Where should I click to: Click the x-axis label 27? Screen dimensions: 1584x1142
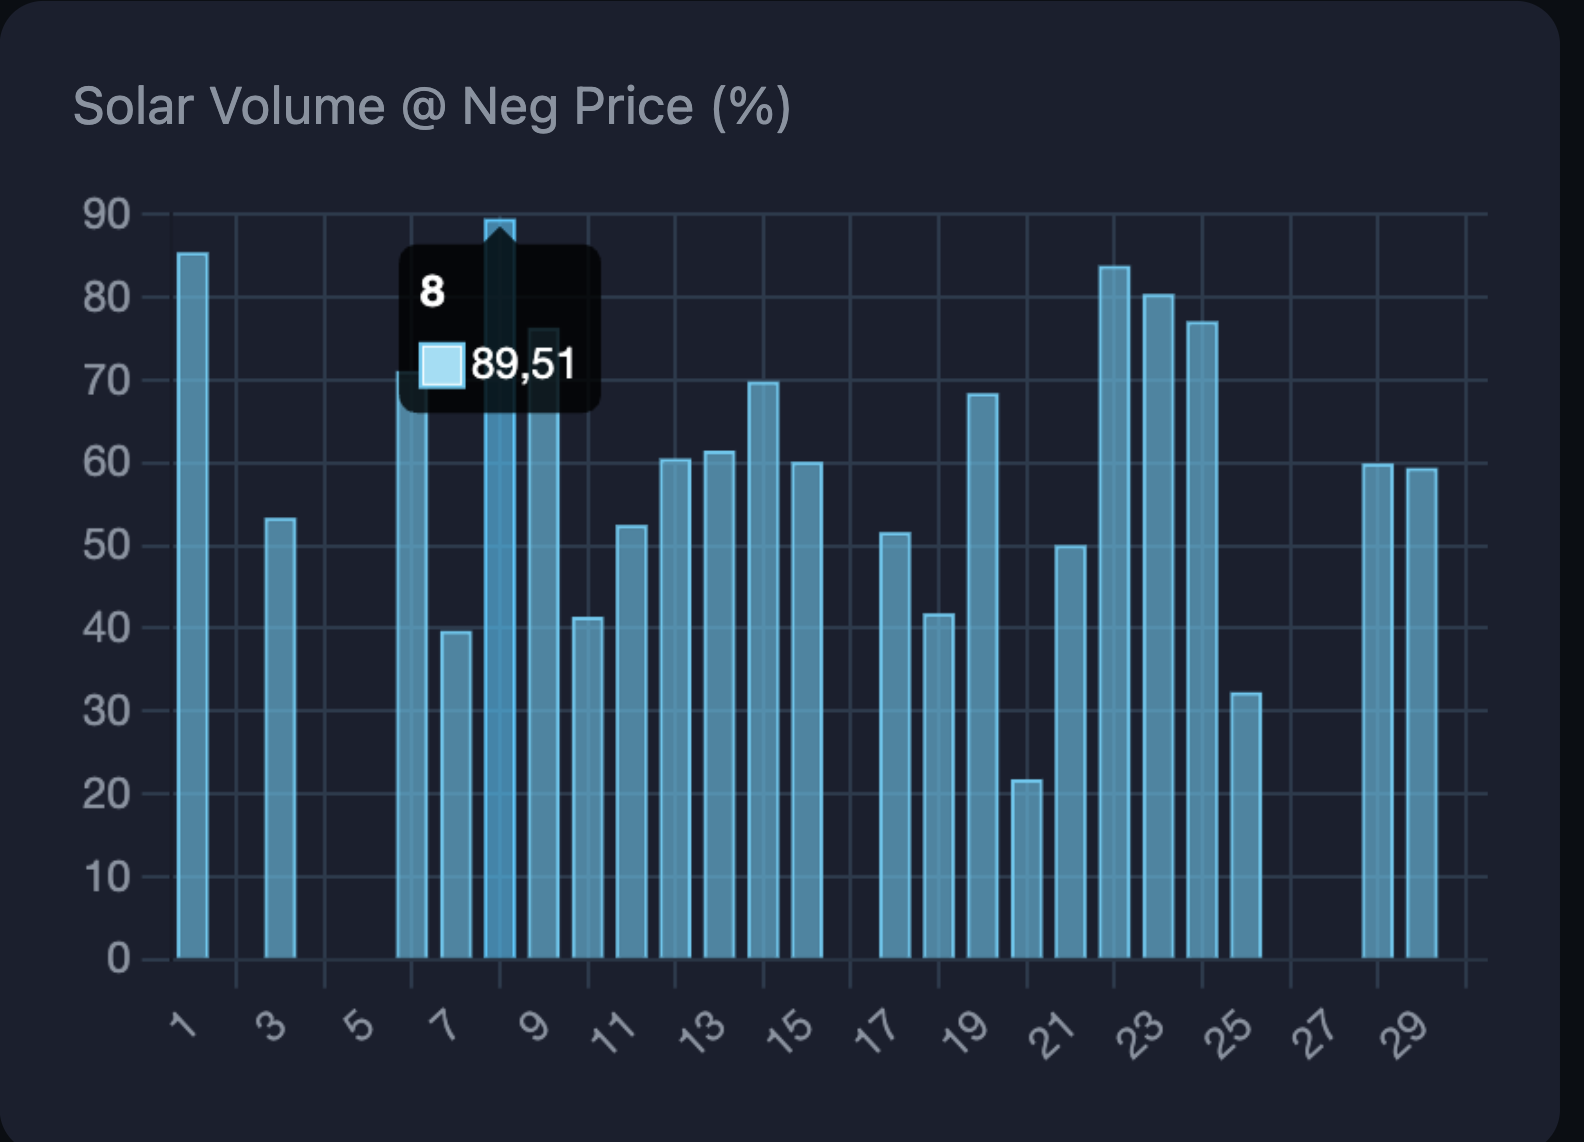[x=1314, y=1033]
